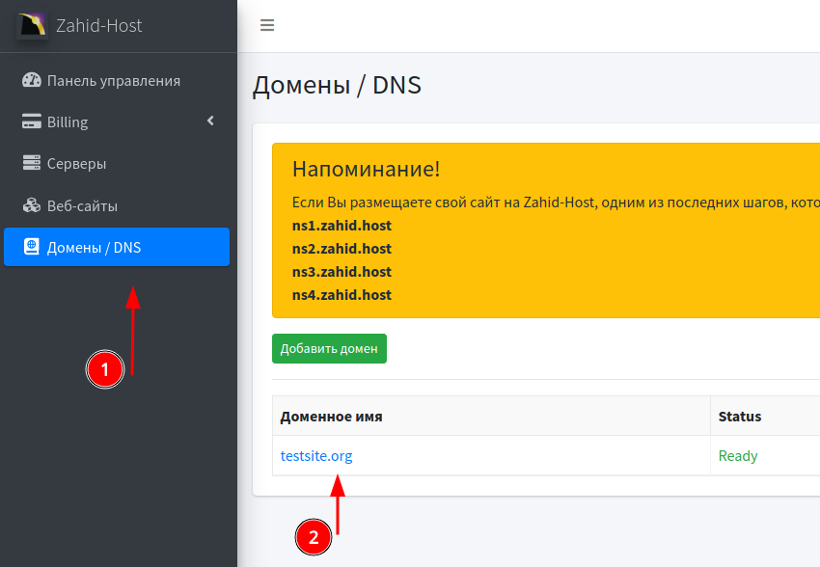Click the Домены / DNS globe icon
This screenshot has width=820, height=567.
click(x=31, y=247)
